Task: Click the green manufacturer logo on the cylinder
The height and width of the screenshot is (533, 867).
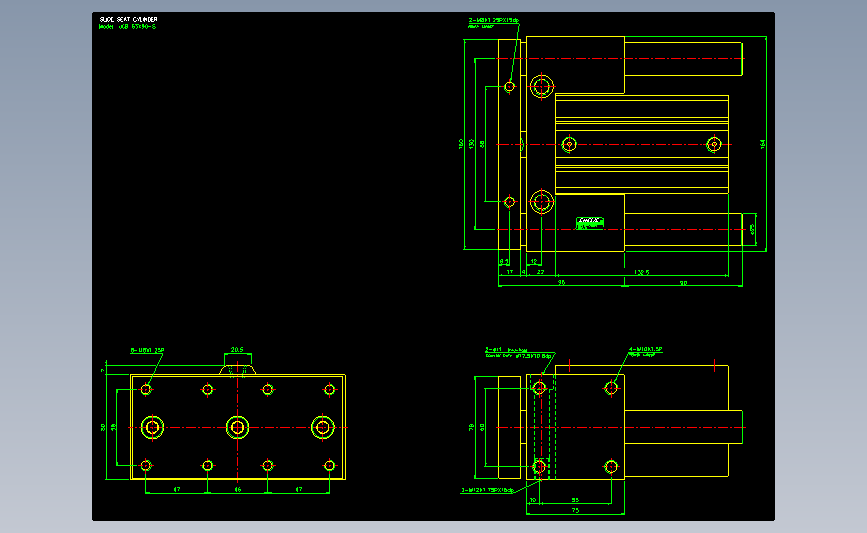Action: coord(589,222)
